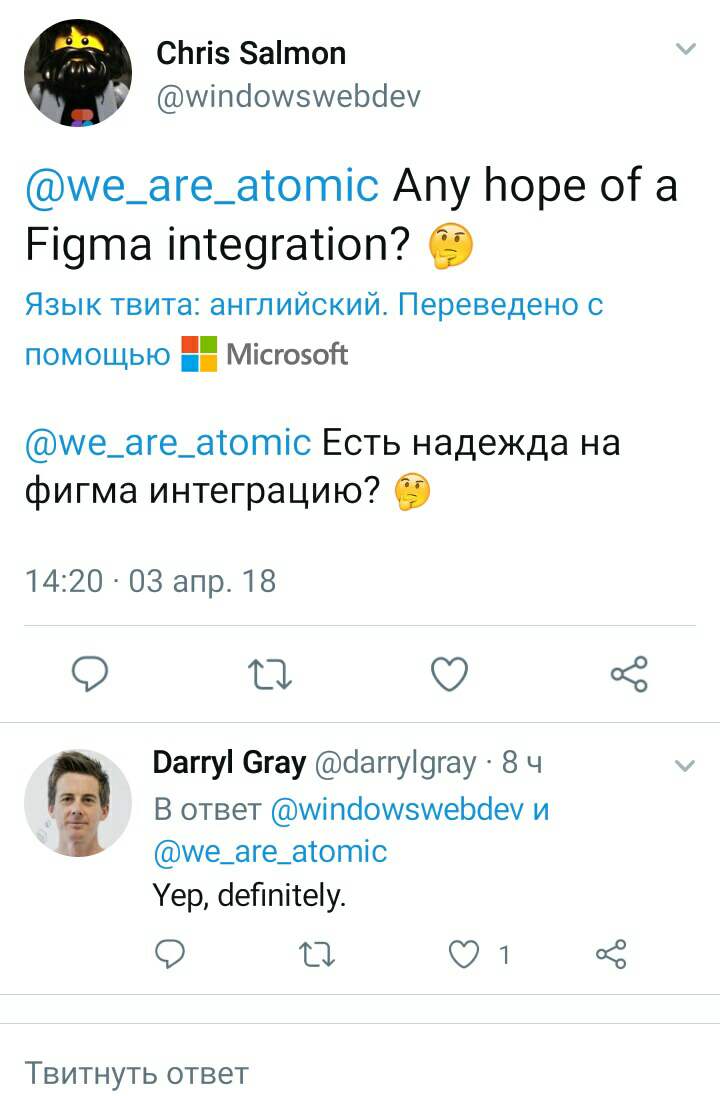
Task: Like the main tweet about Figma integration
Action: pos(449,675)
